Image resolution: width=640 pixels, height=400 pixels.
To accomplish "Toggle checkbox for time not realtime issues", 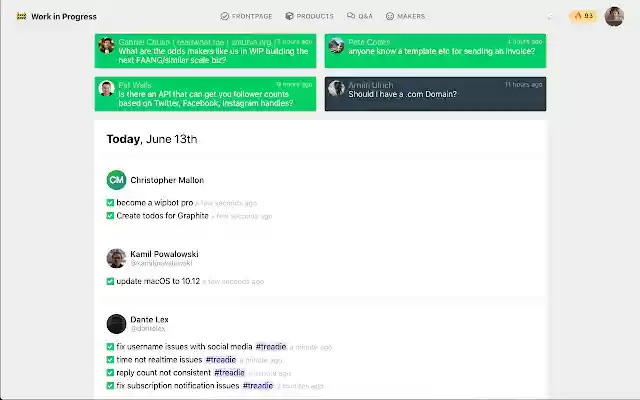I will pos(110,360).
